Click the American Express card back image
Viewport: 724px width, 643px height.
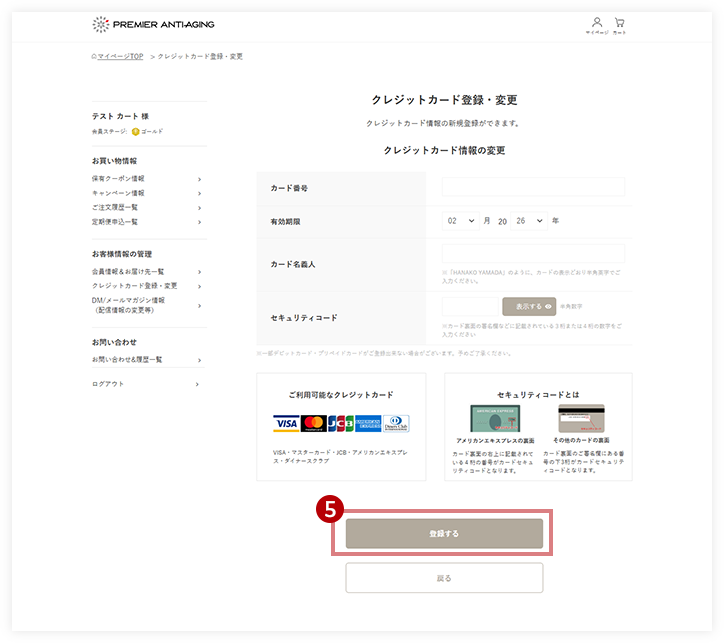click(495, 418)
